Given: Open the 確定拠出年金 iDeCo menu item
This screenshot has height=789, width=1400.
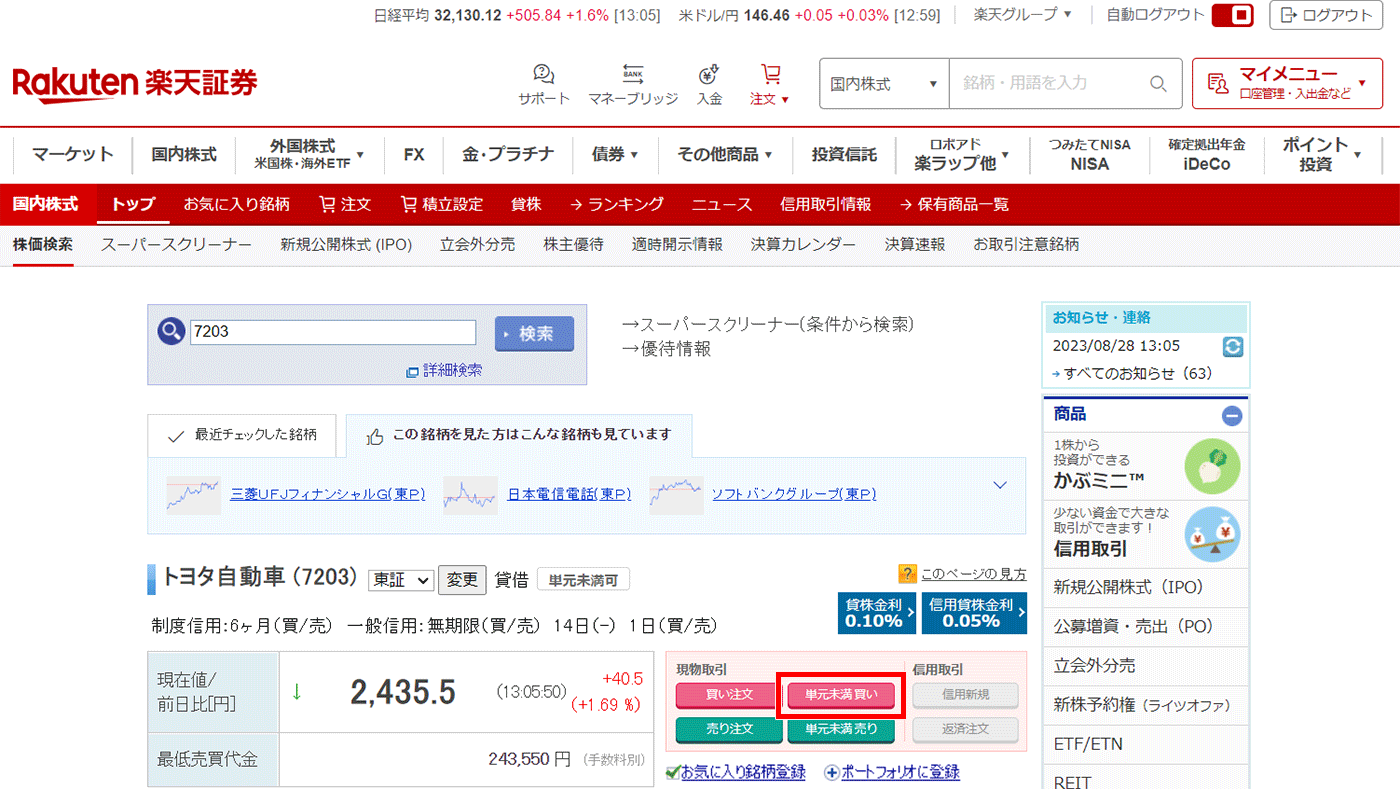Looking at the screenshot, I should pyautogui.click(x=1207, y=154).
